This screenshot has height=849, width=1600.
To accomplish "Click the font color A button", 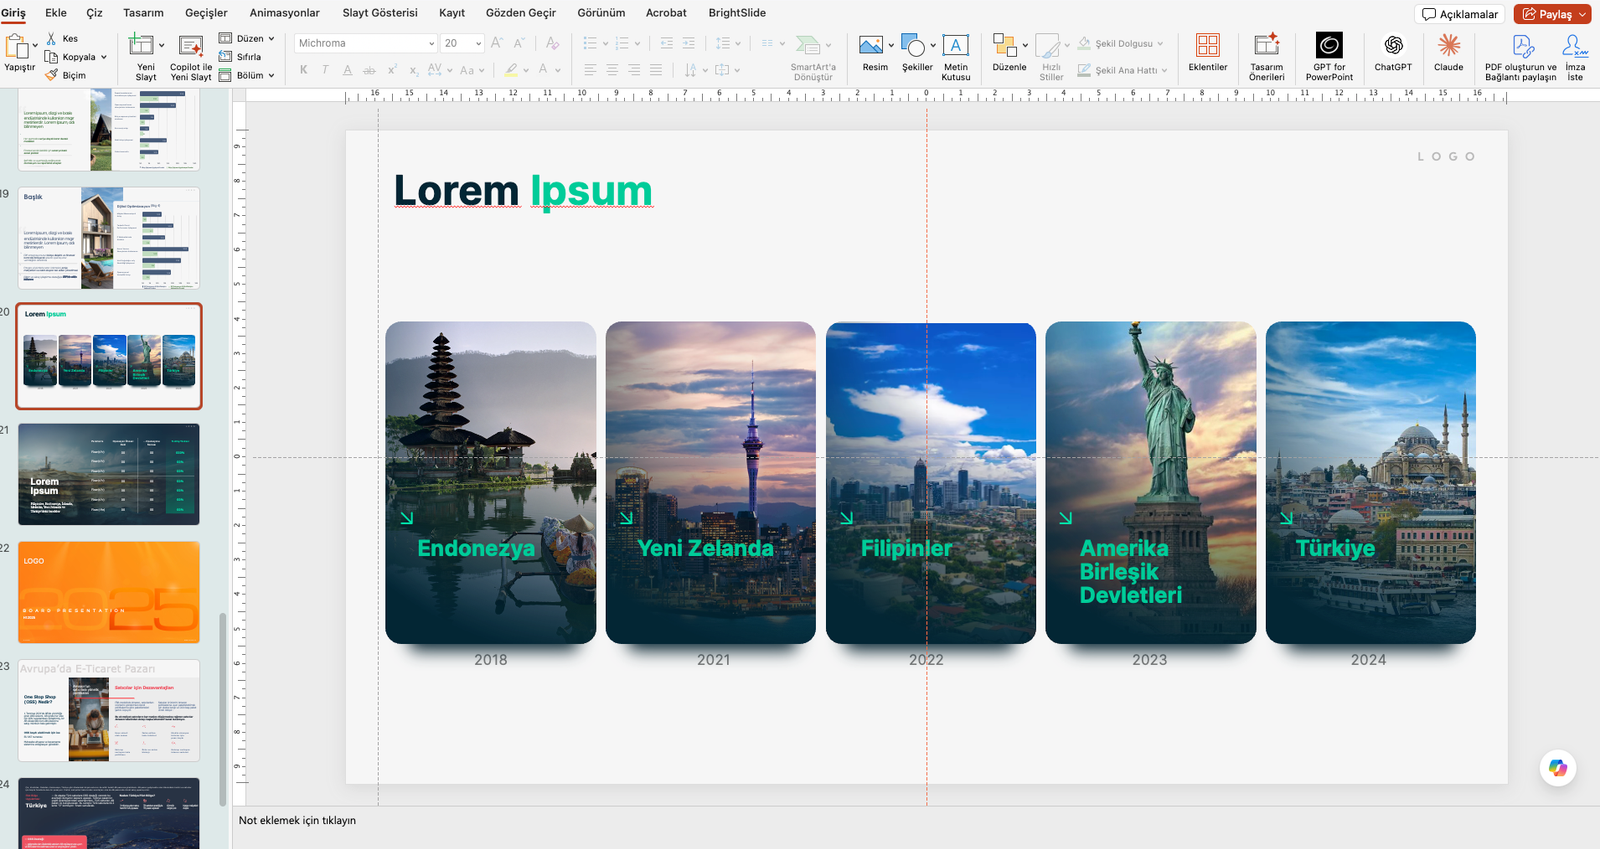I will 543,70.
